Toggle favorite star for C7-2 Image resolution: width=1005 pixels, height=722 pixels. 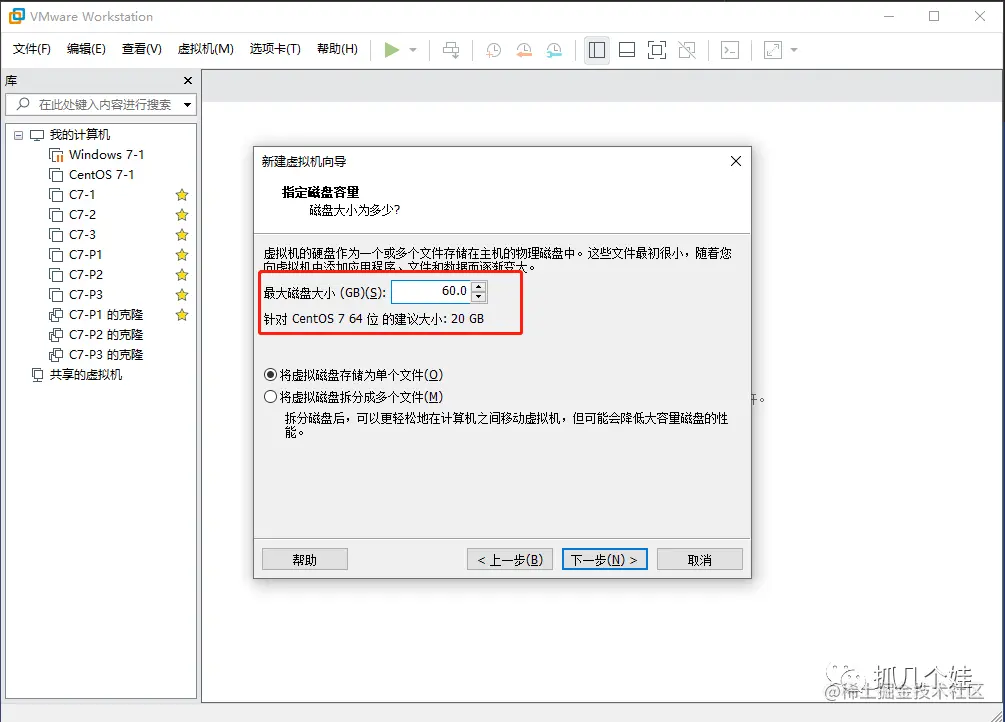[182, 214]
